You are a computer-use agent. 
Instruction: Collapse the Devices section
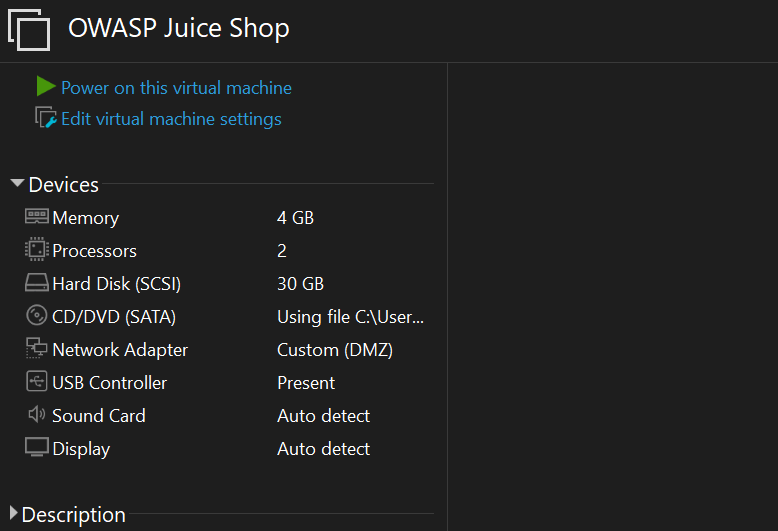tap(17, 184)
